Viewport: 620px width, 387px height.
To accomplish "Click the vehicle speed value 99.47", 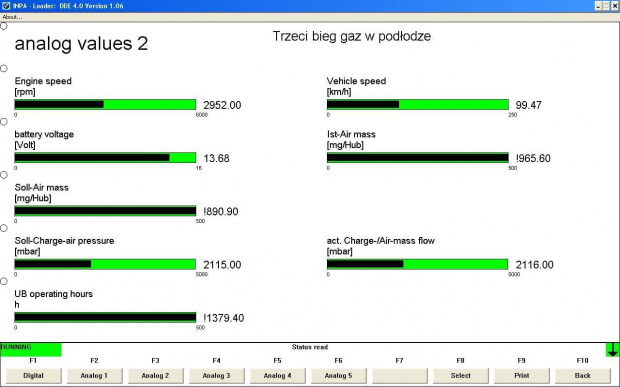I will (x=529, y=105).
